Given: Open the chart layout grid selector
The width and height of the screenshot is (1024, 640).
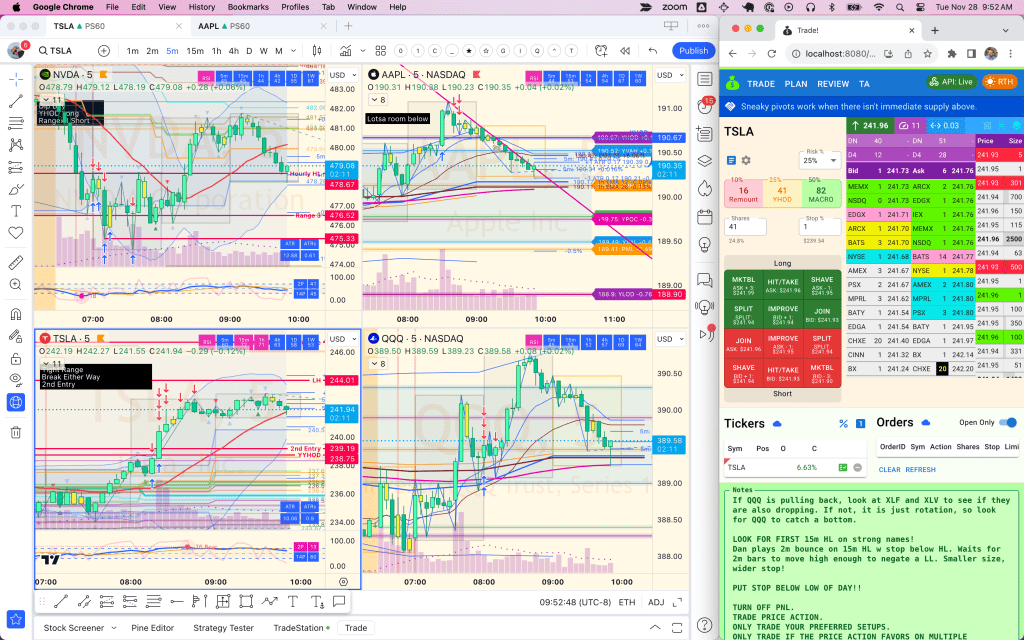Looking at the screenshot, I should [380, 50].
